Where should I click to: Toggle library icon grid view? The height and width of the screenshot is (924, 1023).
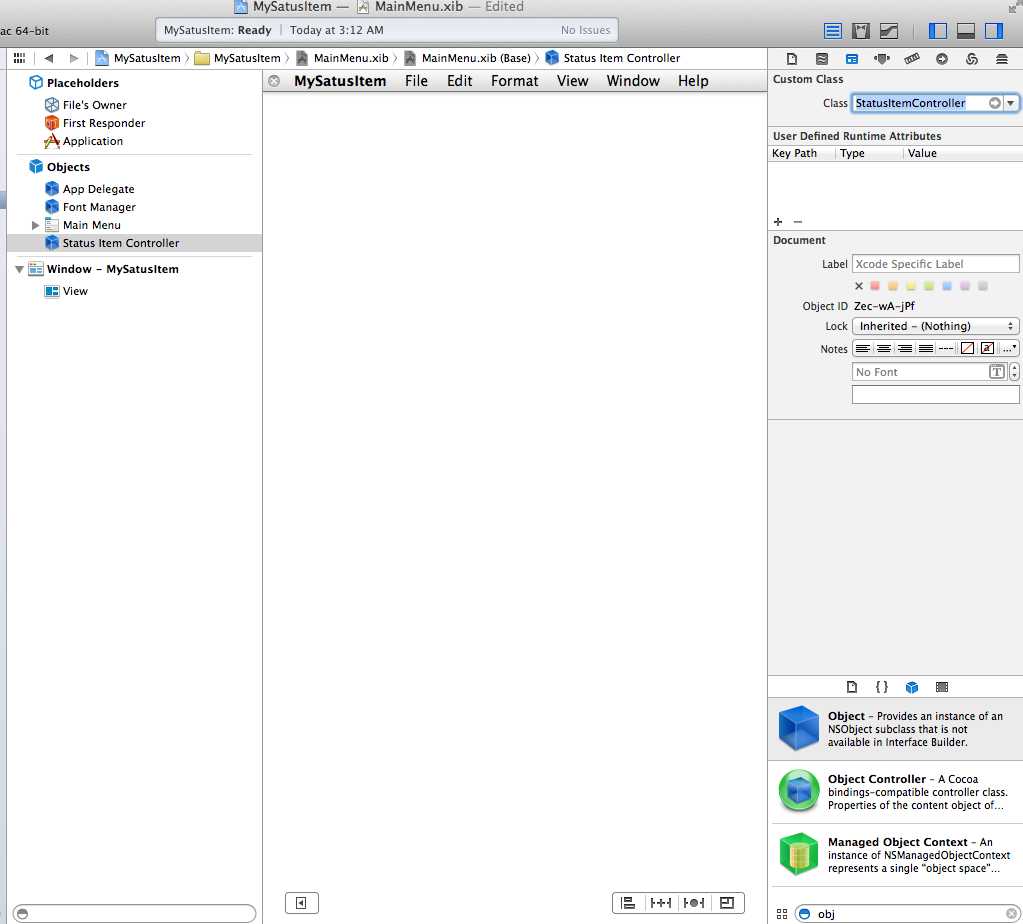(782, 914)
